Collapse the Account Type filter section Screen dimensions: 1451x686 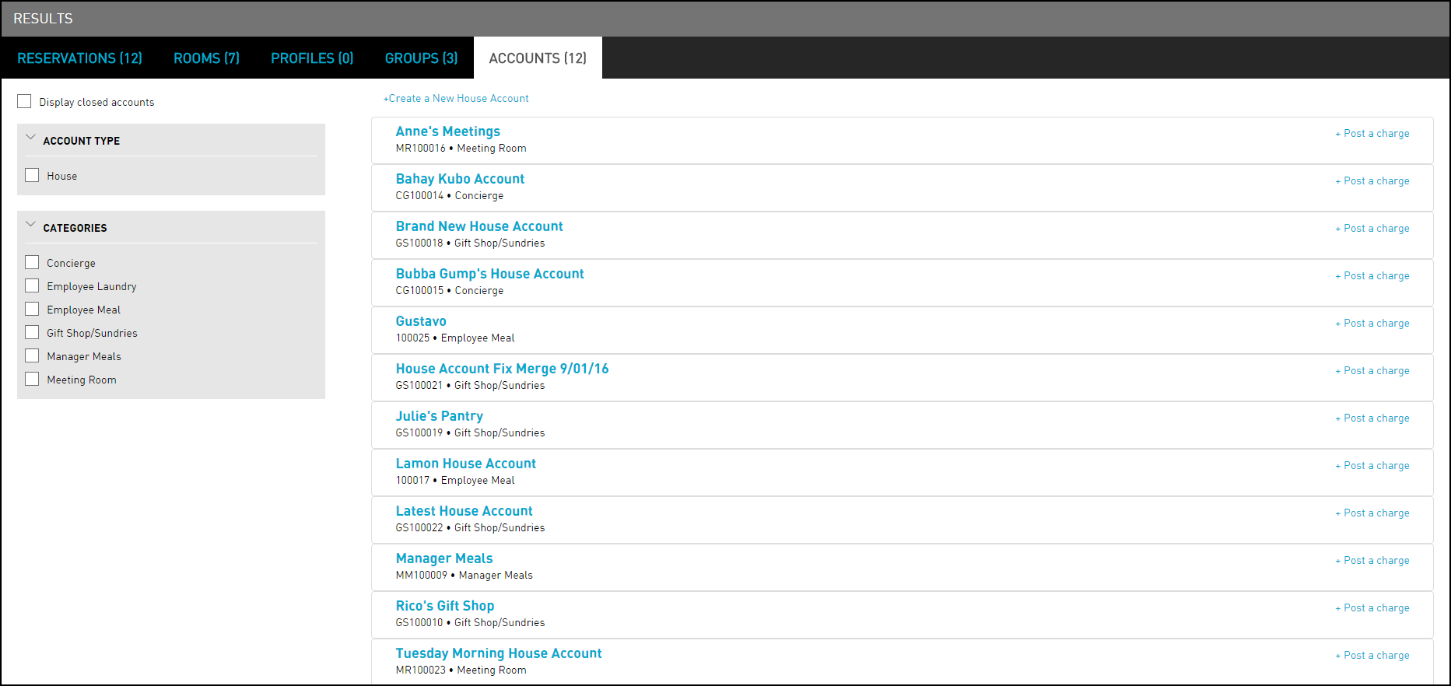click(x=30, y=140)
